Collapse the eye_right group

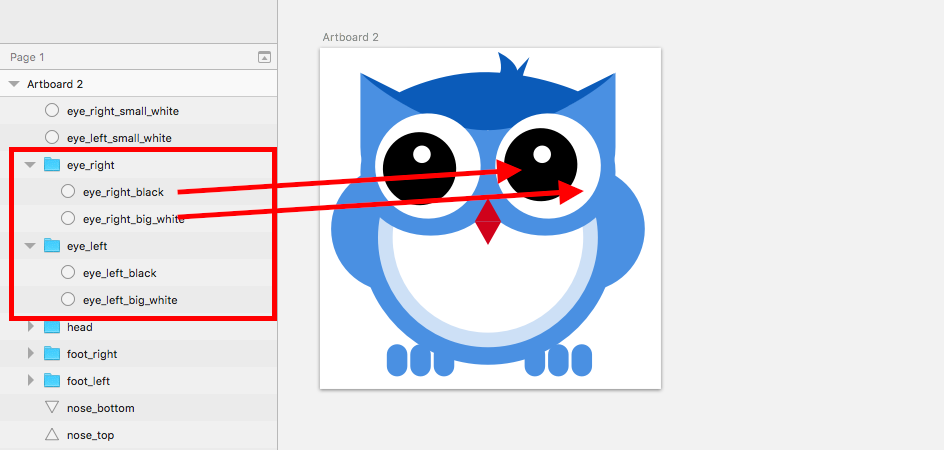30,165
